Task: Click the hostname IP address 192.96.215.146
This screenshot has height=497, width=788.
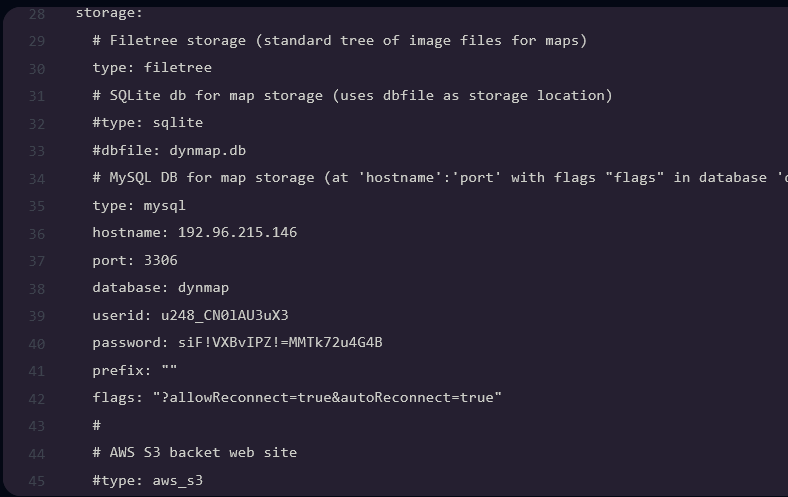Action: coord(237,233)
